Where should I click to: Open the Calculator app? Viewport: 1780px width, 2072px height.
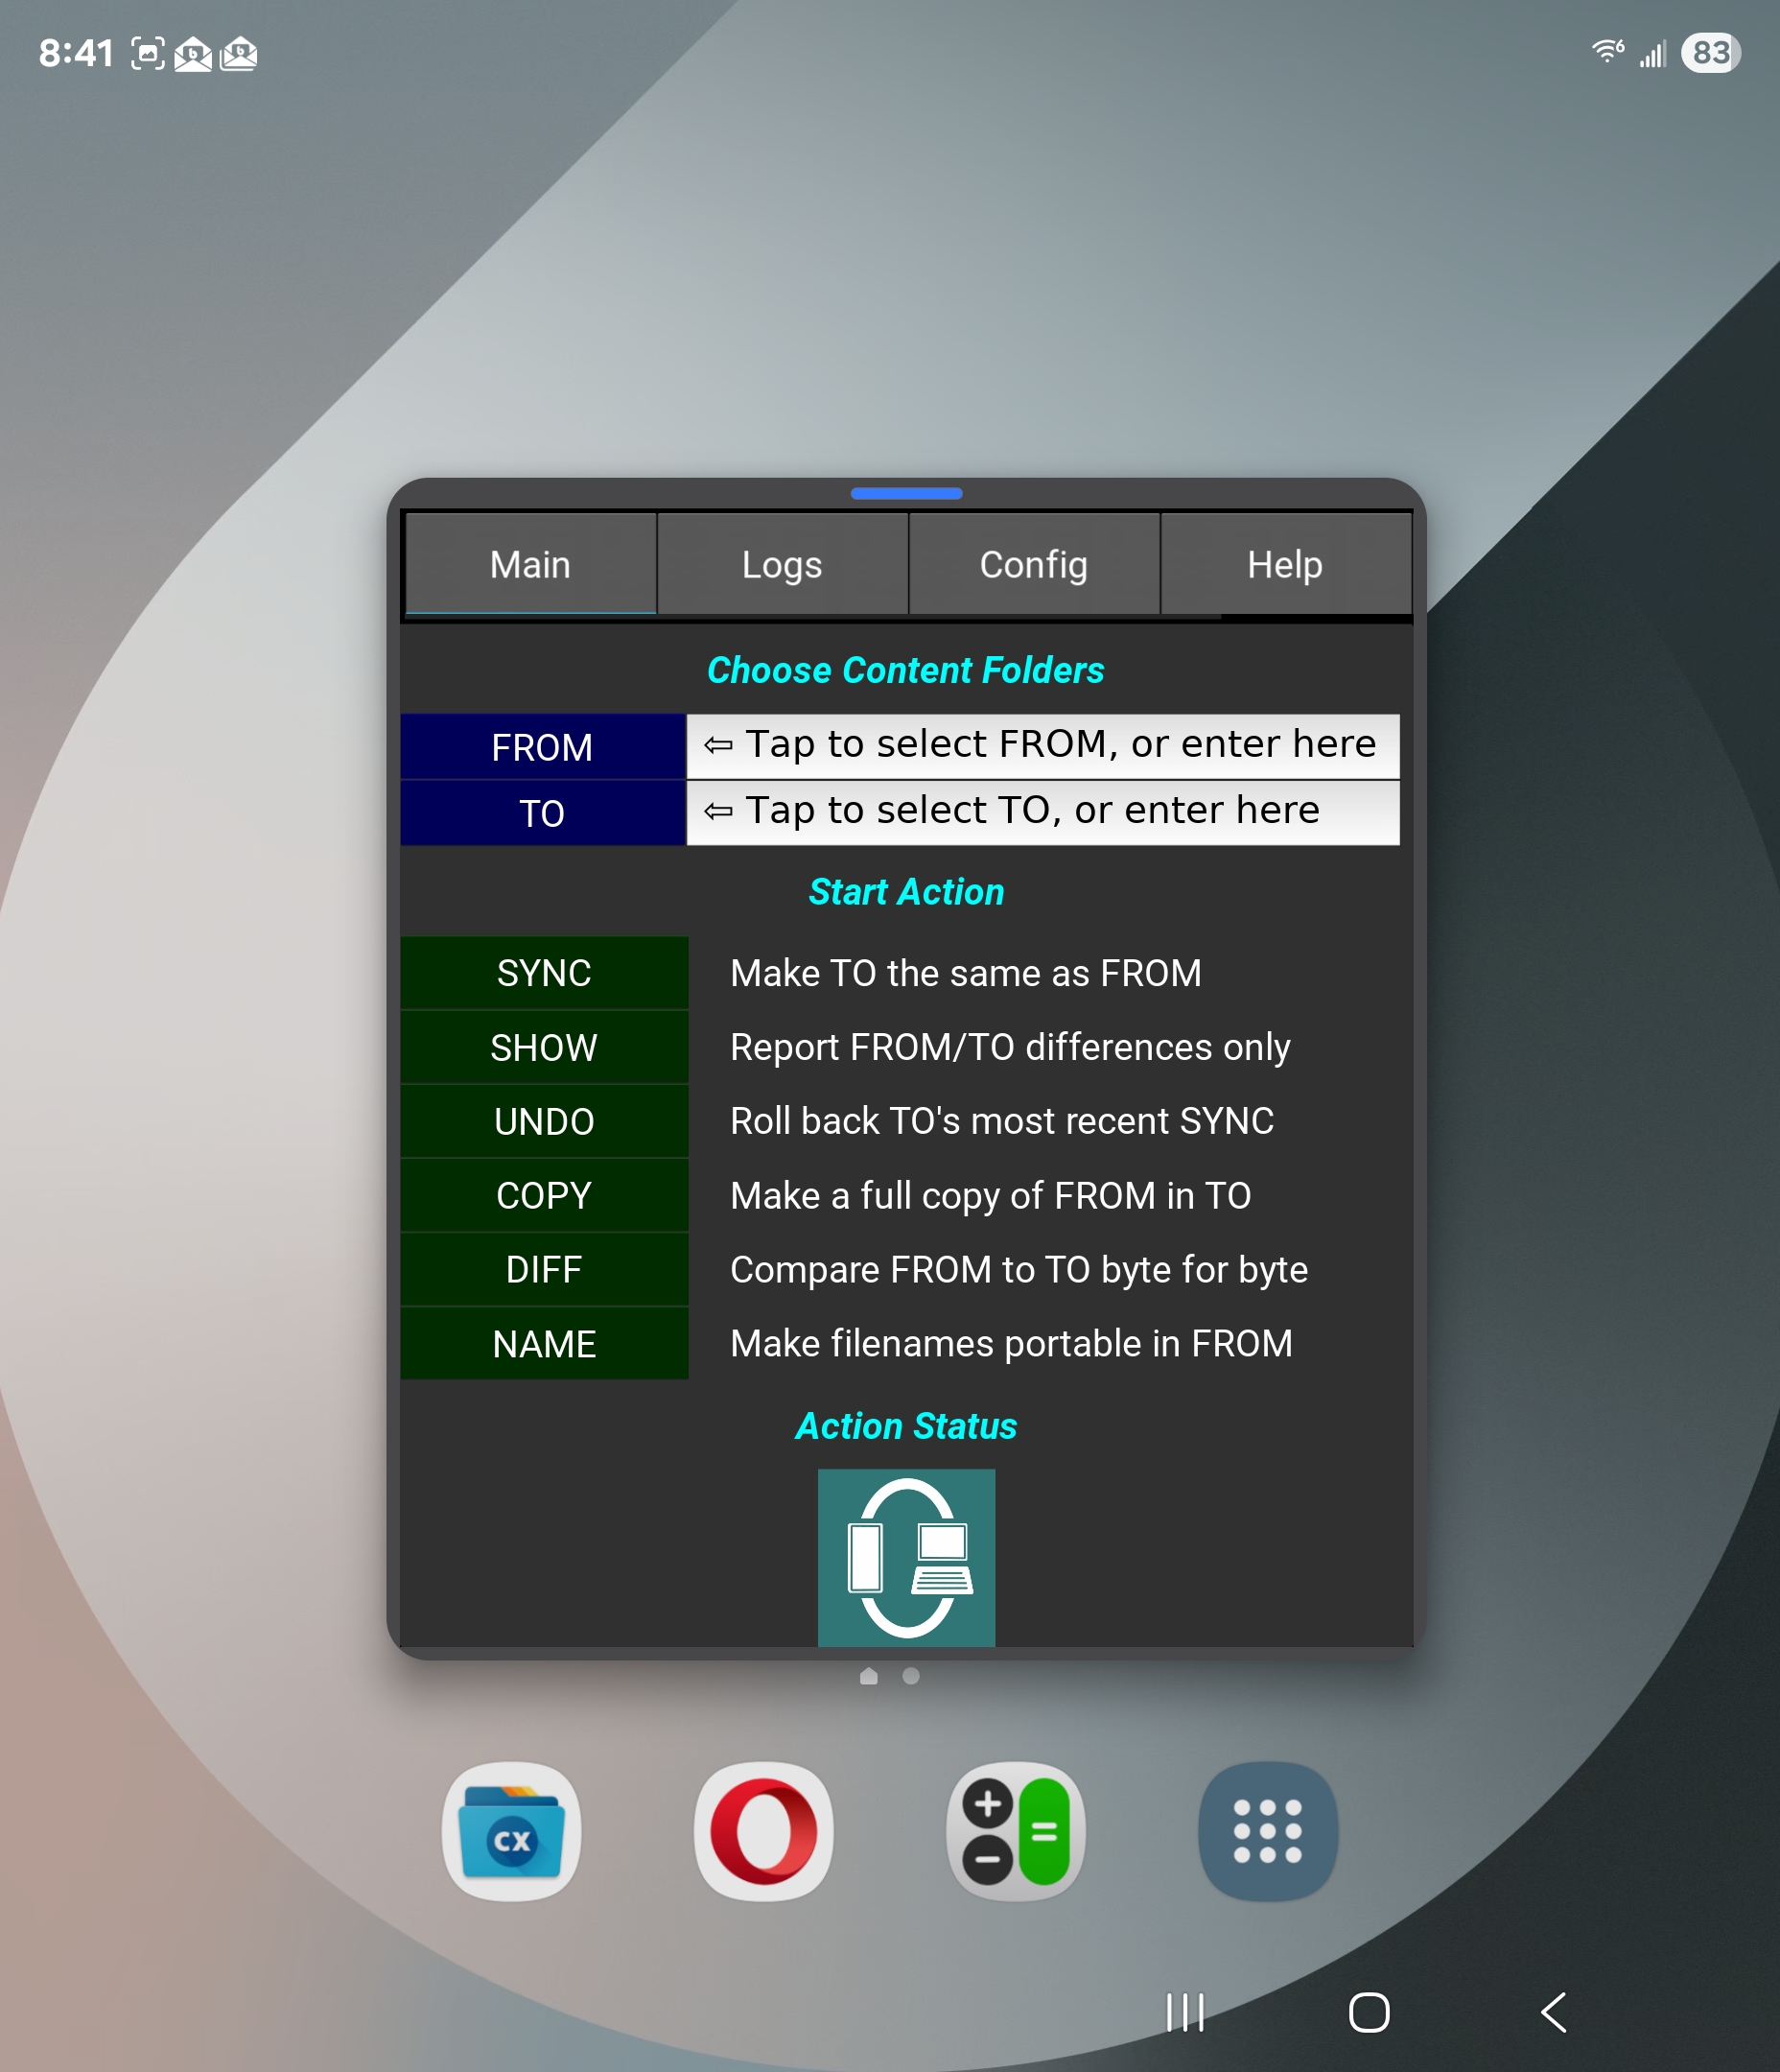[1015, 1830]
